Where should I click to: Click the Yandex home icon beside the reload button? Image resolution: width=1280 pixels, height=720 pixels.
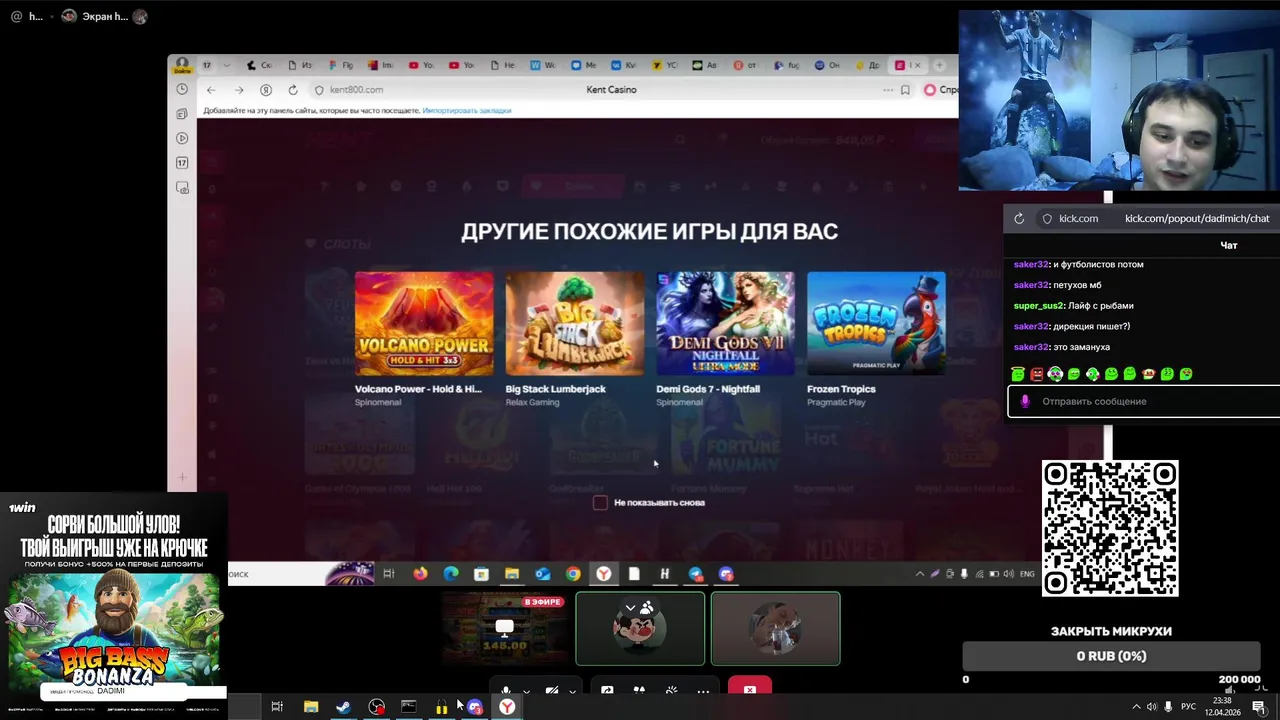pyautogui.click(x=266, y=90)
